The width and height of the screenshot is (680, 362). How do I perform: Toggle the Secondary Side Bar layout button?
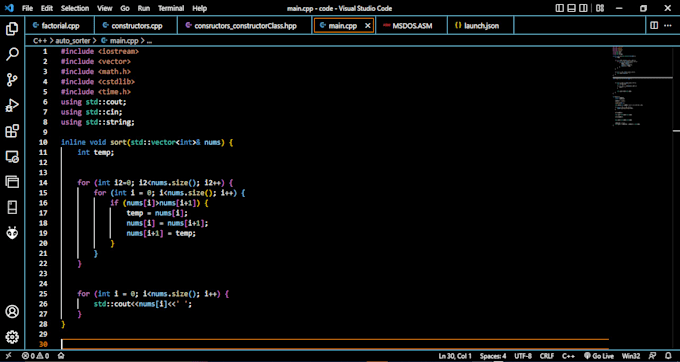(x=583, y=8)
